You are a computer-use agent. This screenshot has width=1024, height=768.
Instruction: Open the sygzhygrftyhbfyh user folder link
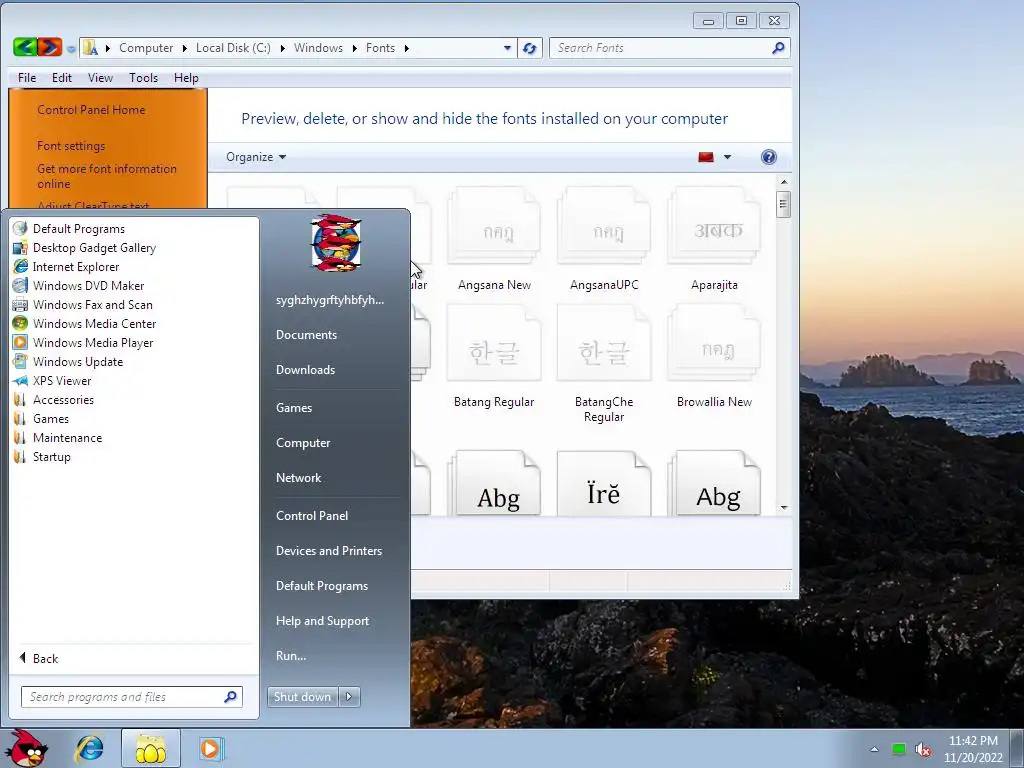coord(330,300)
